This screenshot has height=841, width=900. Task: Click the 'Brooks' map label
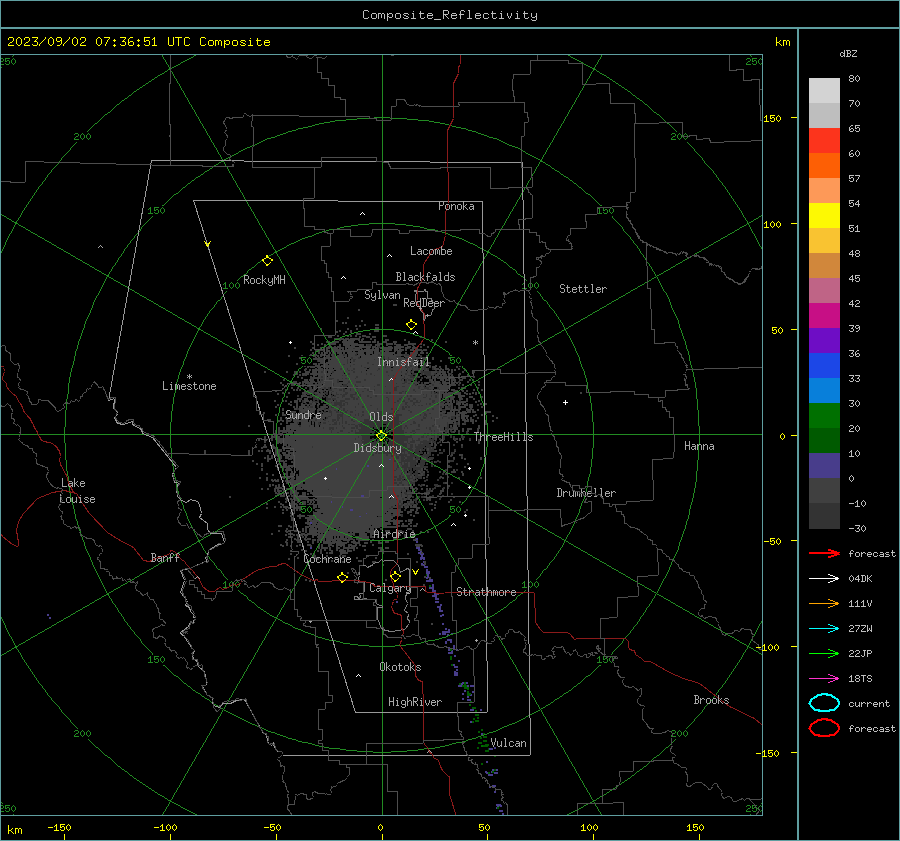711,700
